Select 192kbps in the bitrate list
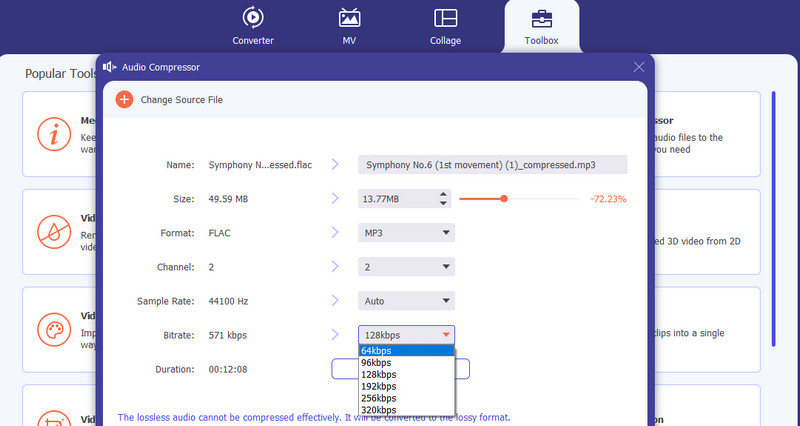 pyautogui.click(x=406, y=386)
